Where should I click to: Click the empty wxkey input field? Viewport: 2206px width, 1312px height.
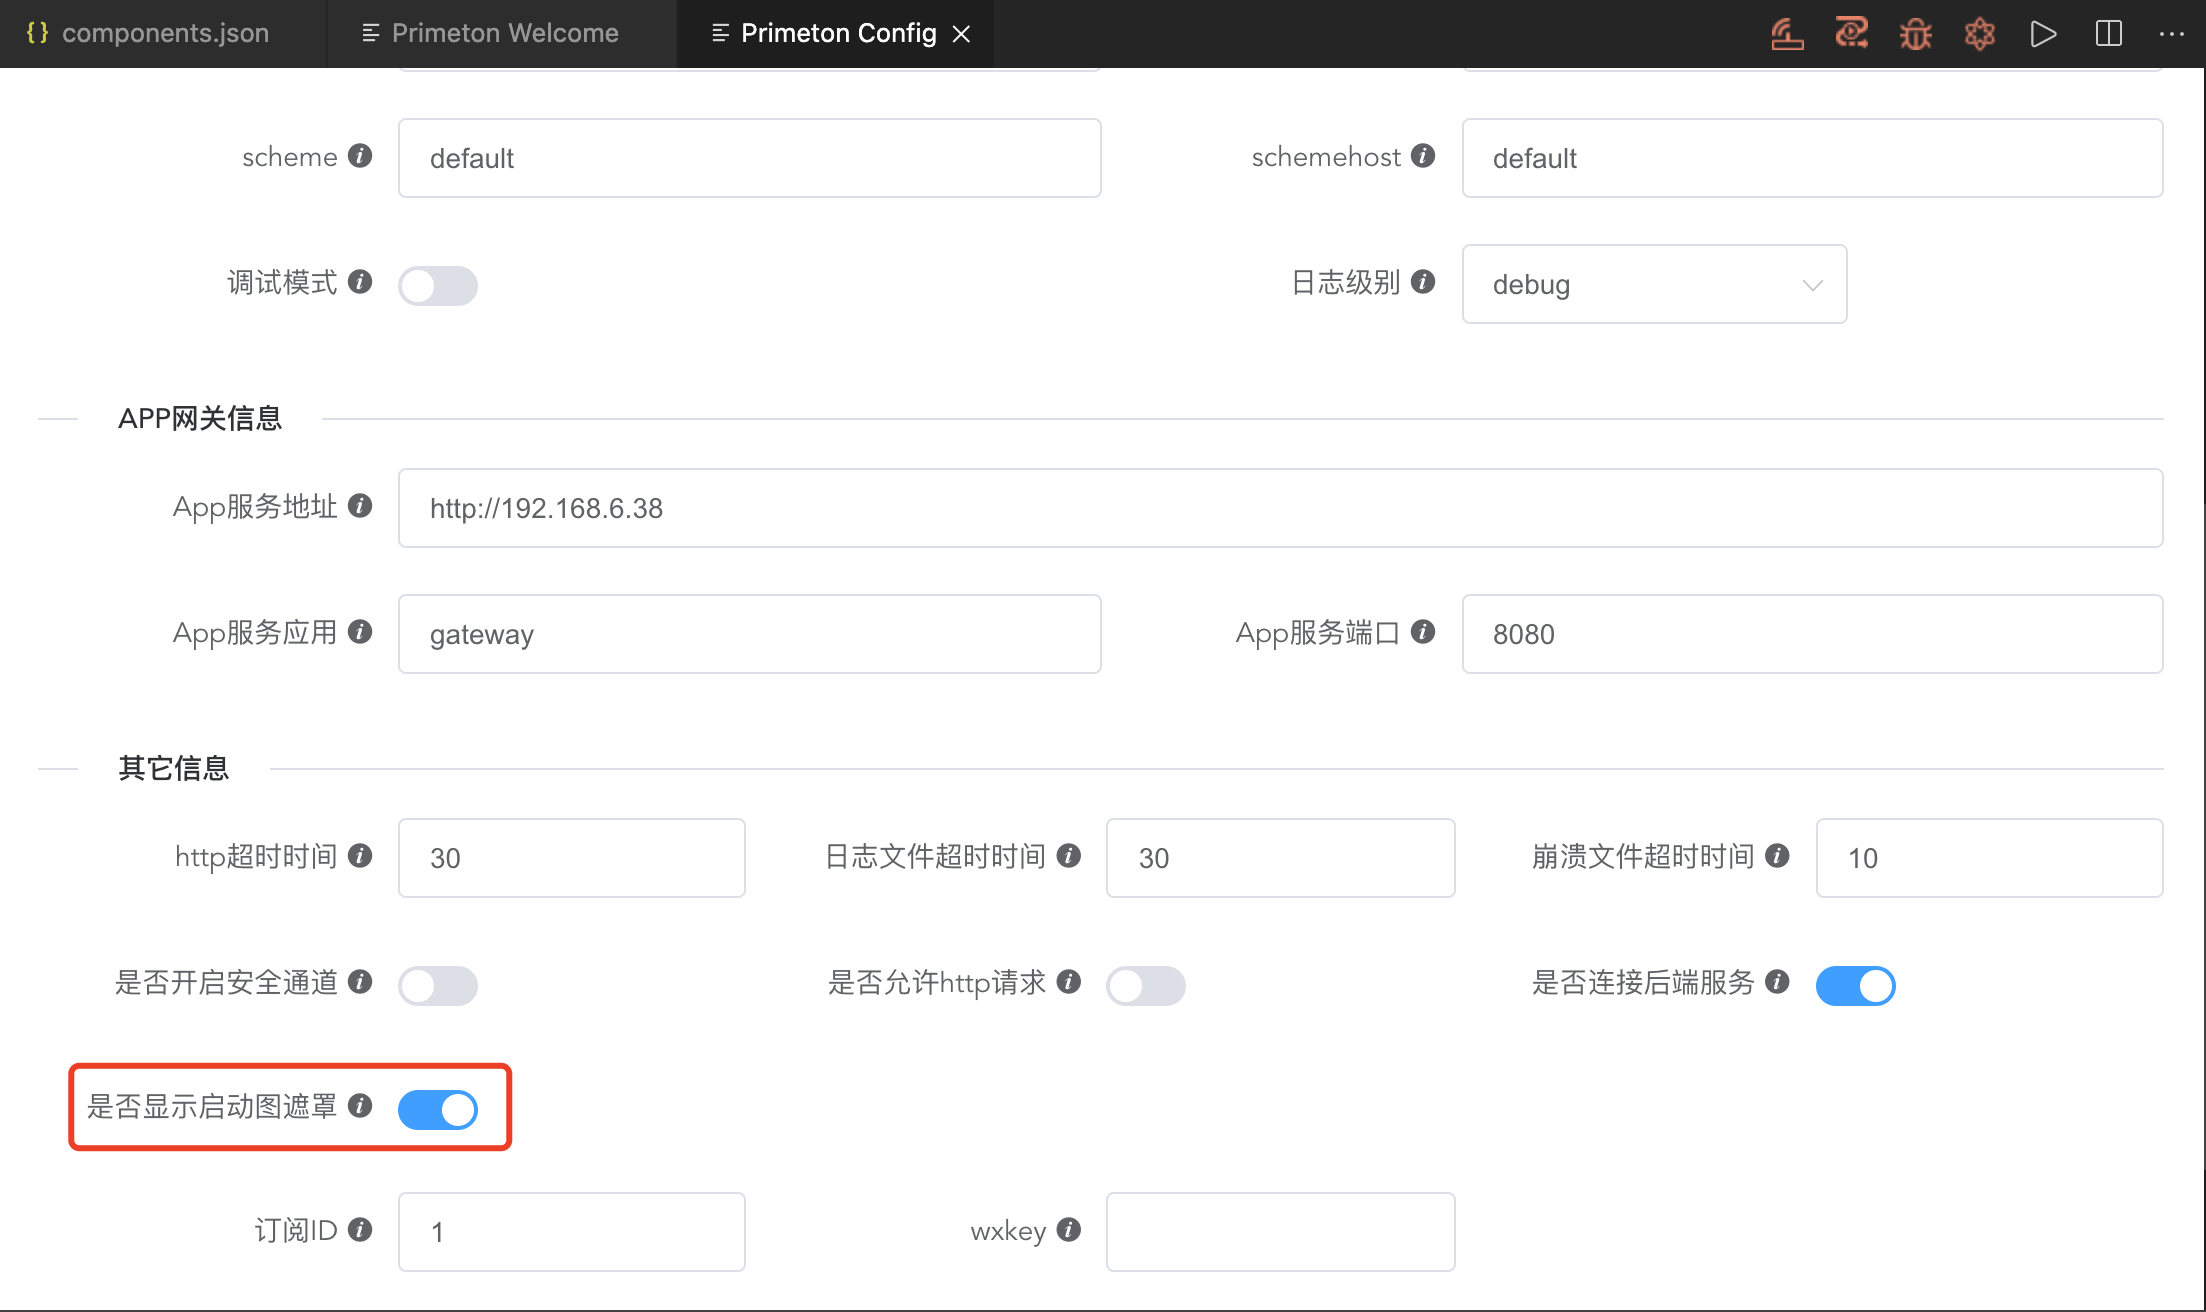click(1280, 1232)
